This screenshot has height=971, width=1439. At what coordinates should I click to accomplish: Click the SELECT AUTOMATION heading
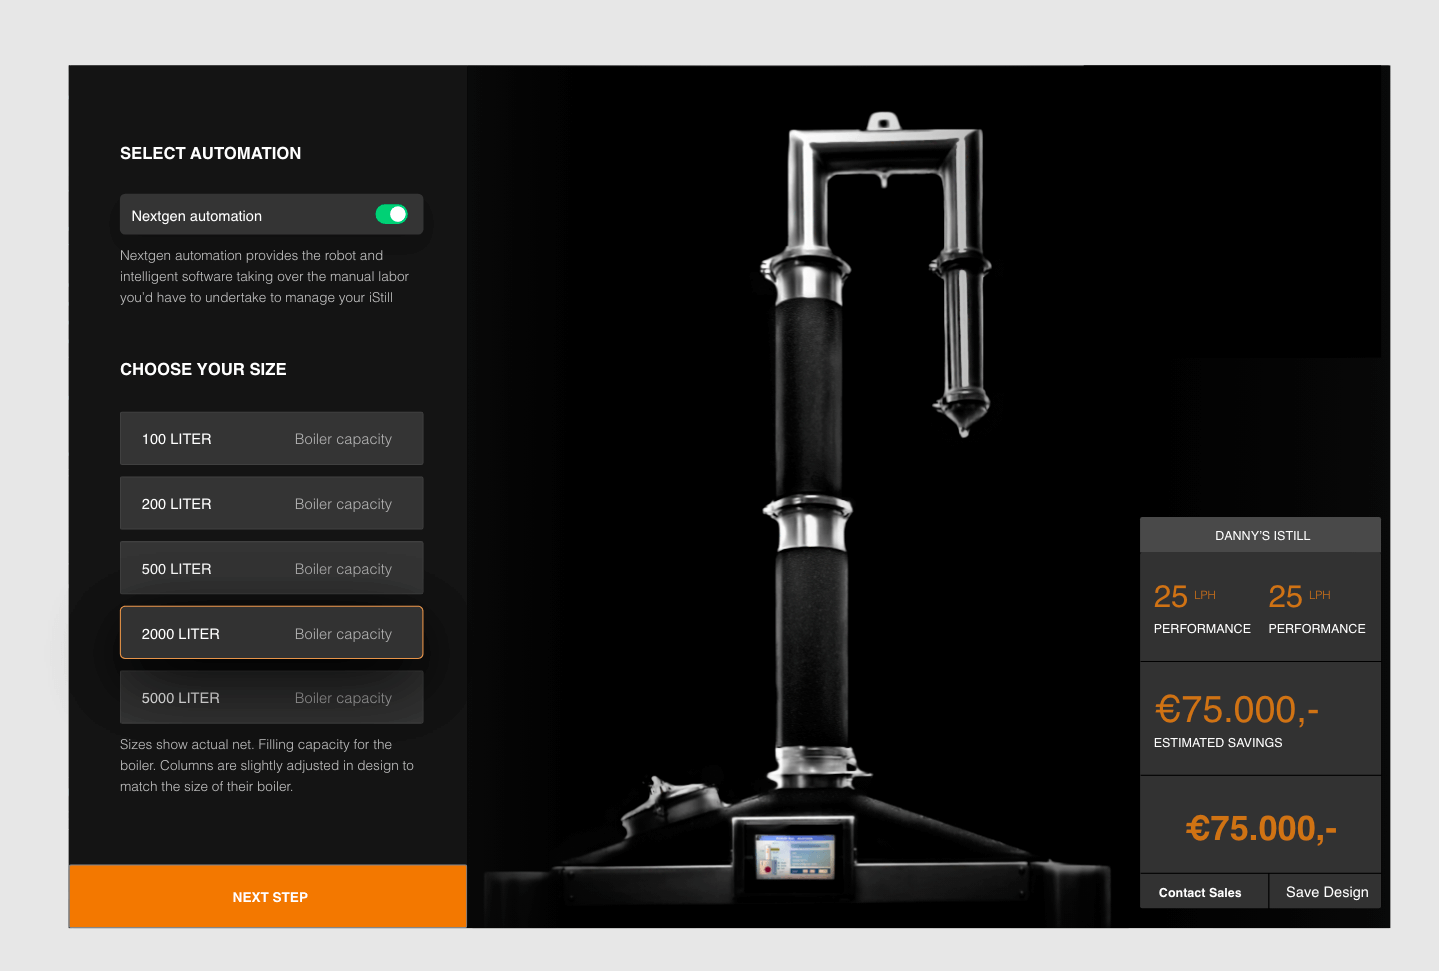pos(210,153)
